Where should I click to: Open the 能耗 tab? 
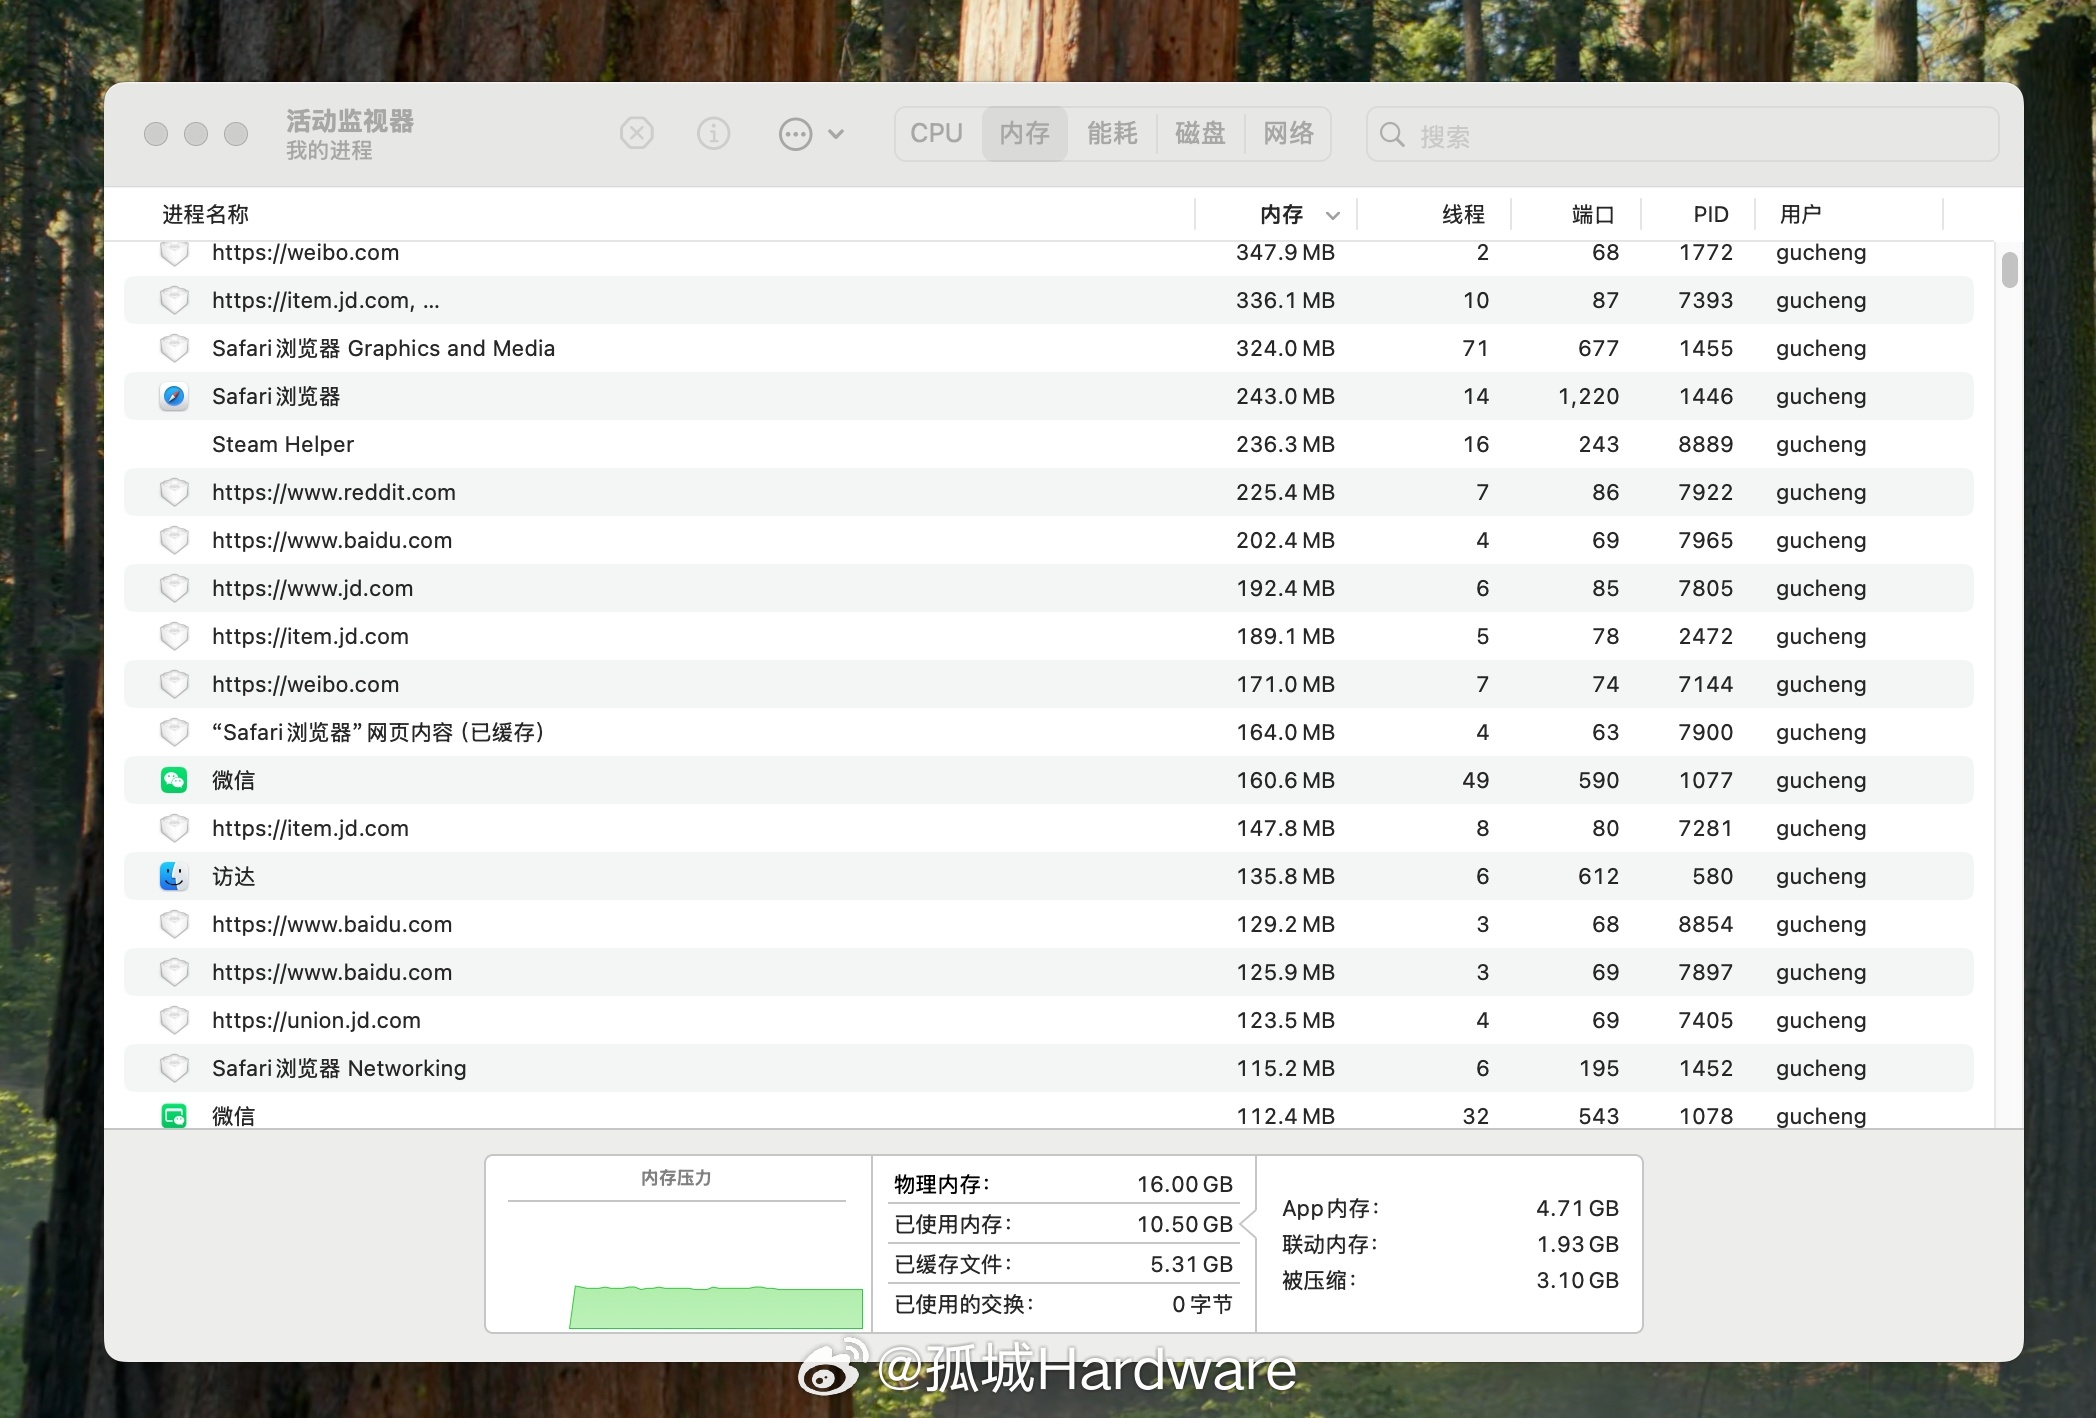tap(1112, 133)
